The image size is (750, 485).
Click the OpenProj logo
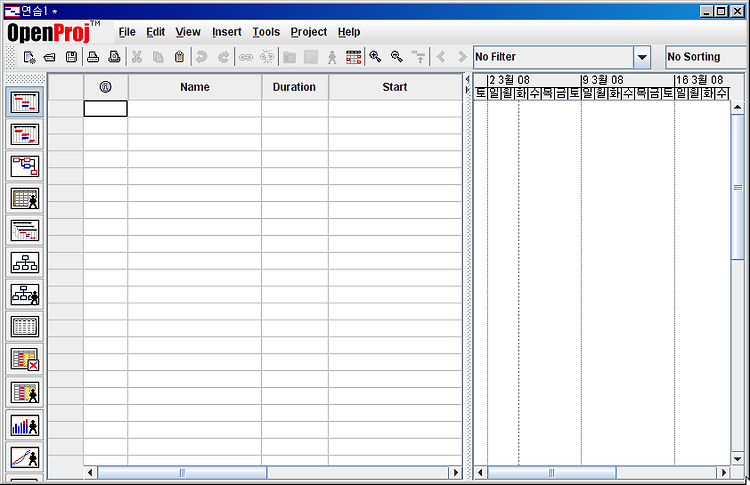point(54,33)
